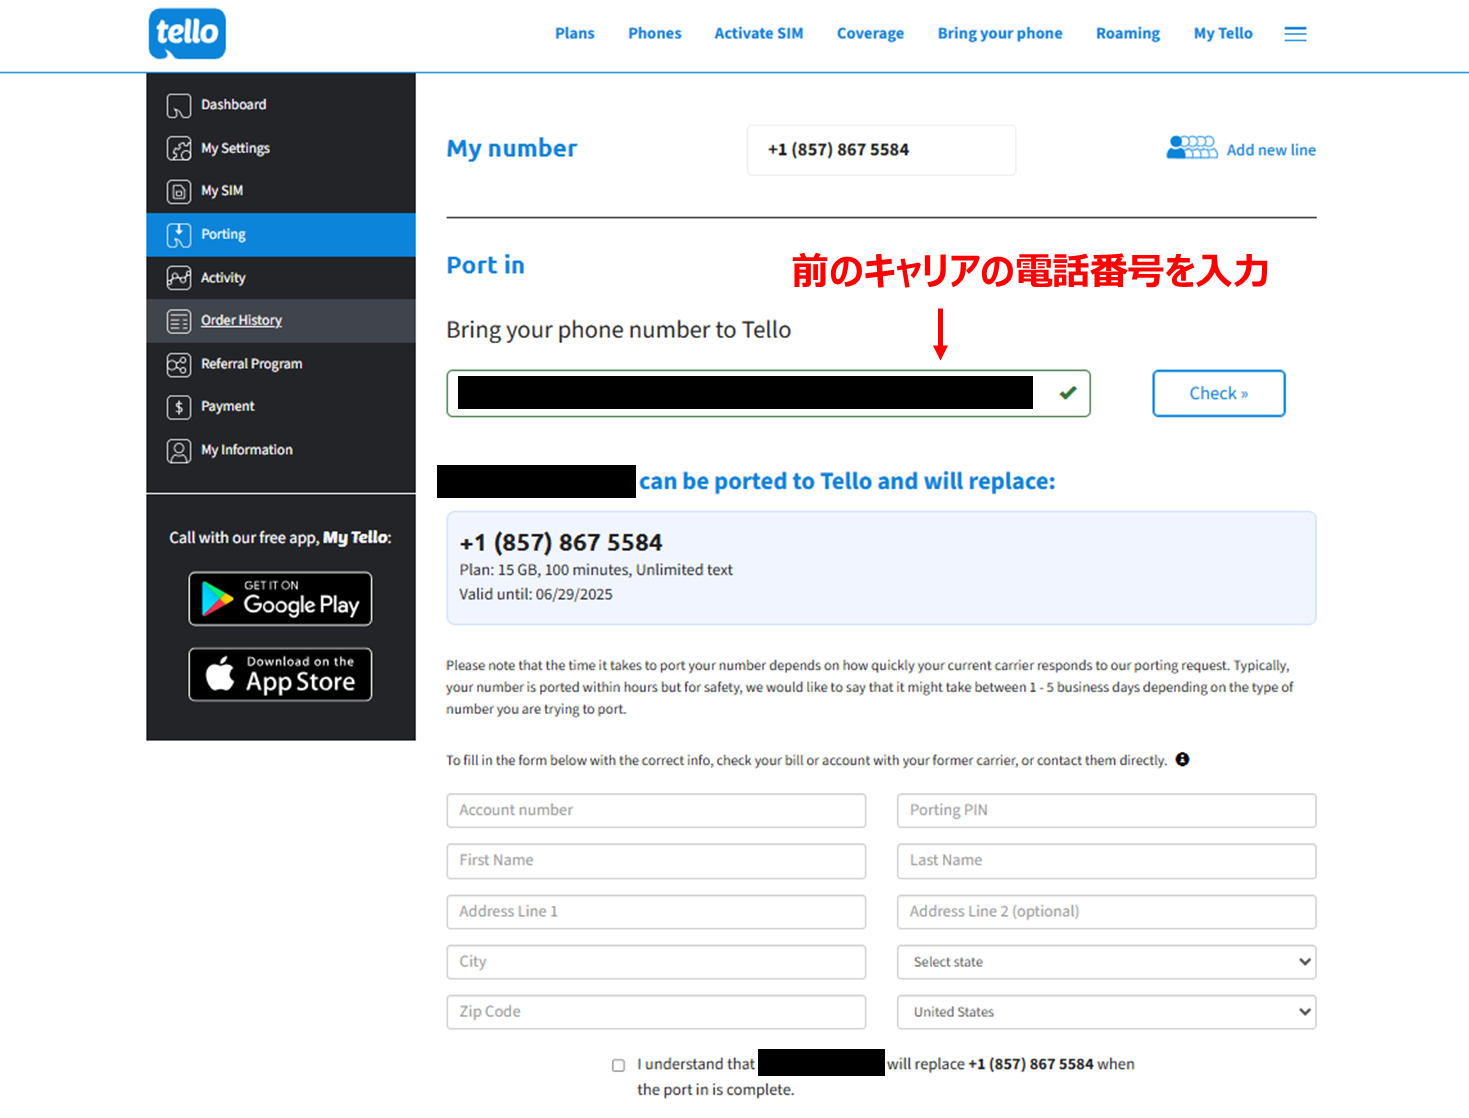Open My Tello in the navigation

coord(1223,33)
